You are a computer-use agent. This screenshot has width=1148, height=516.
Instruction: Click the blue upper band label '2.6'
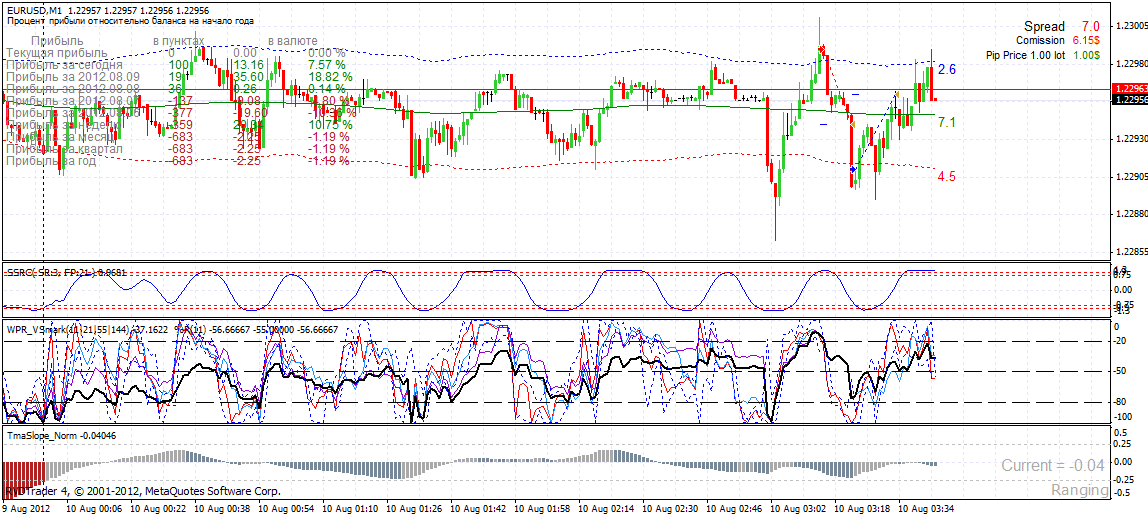(x=947, y=70)
